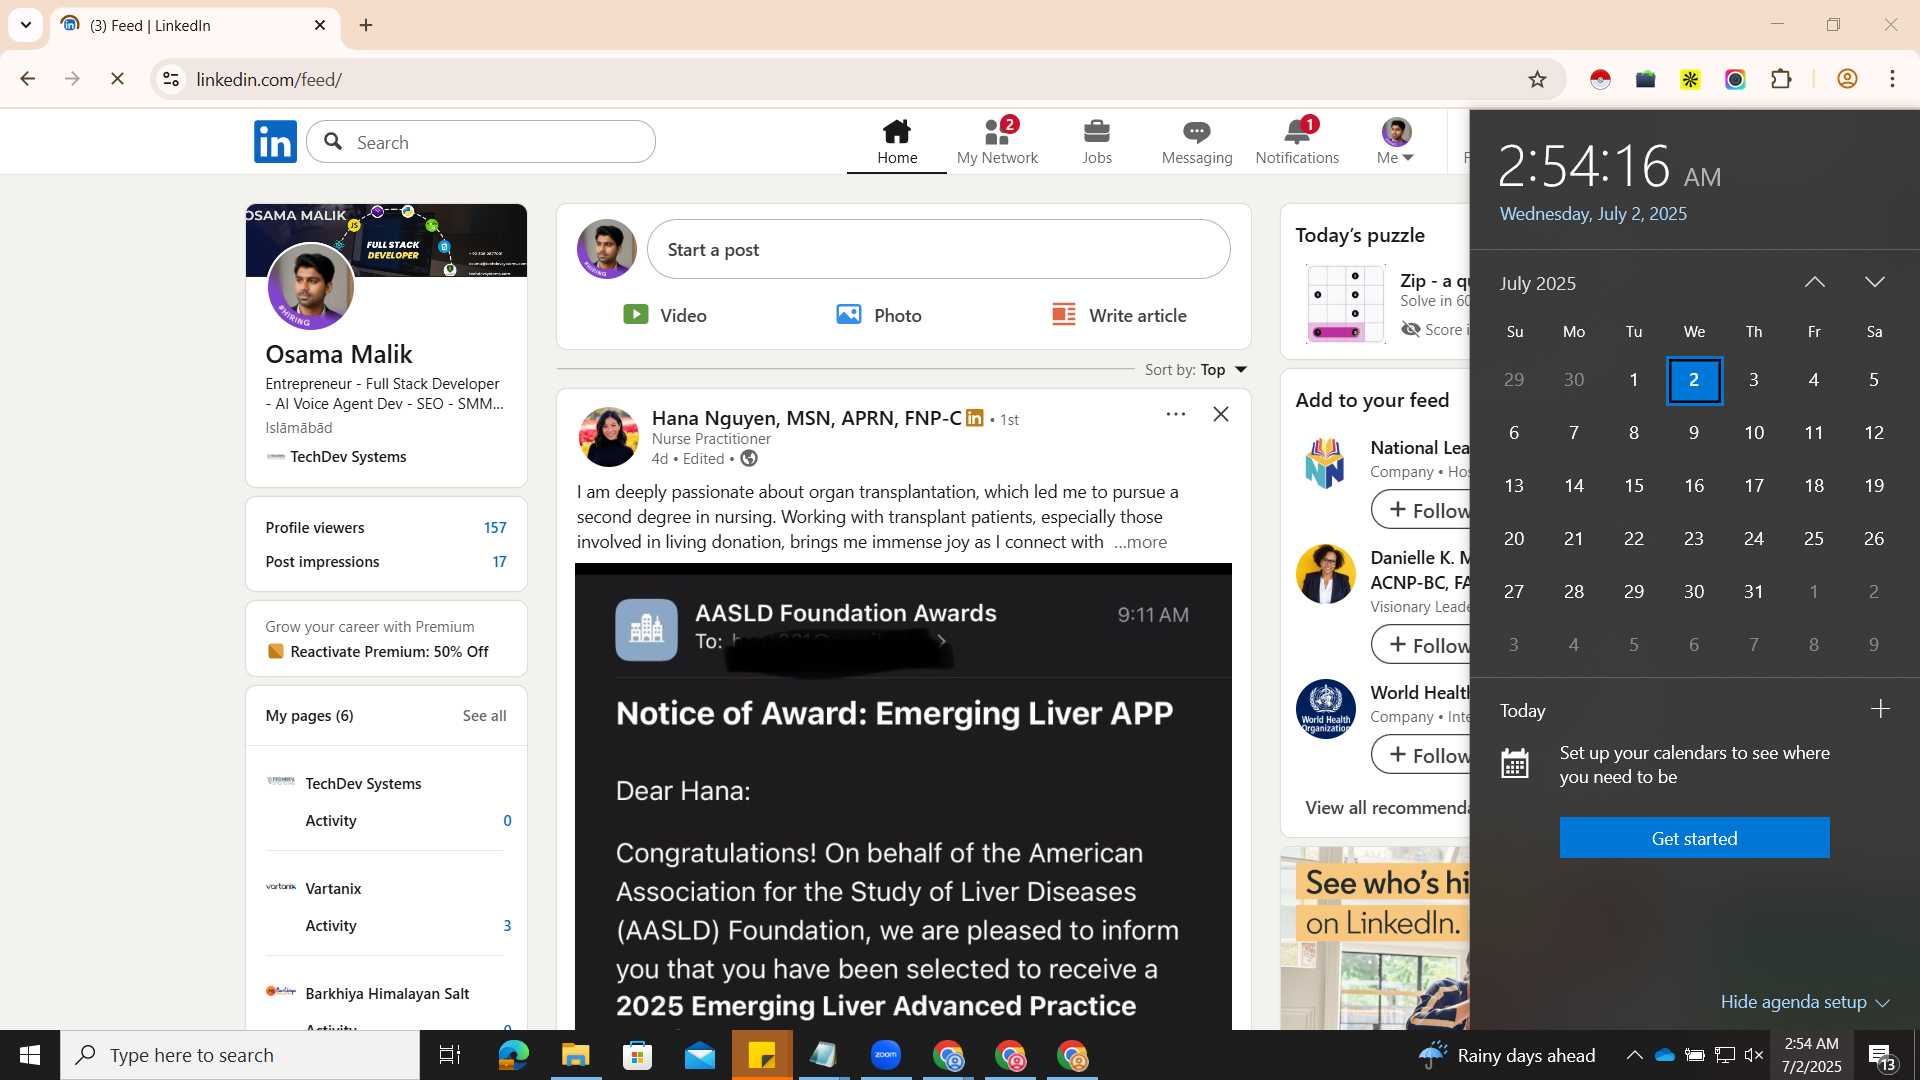This screenshot has height=1080, width=1920.
Task: Click the address bar URL
Action: pyautogui.click(x=269, y=79)
